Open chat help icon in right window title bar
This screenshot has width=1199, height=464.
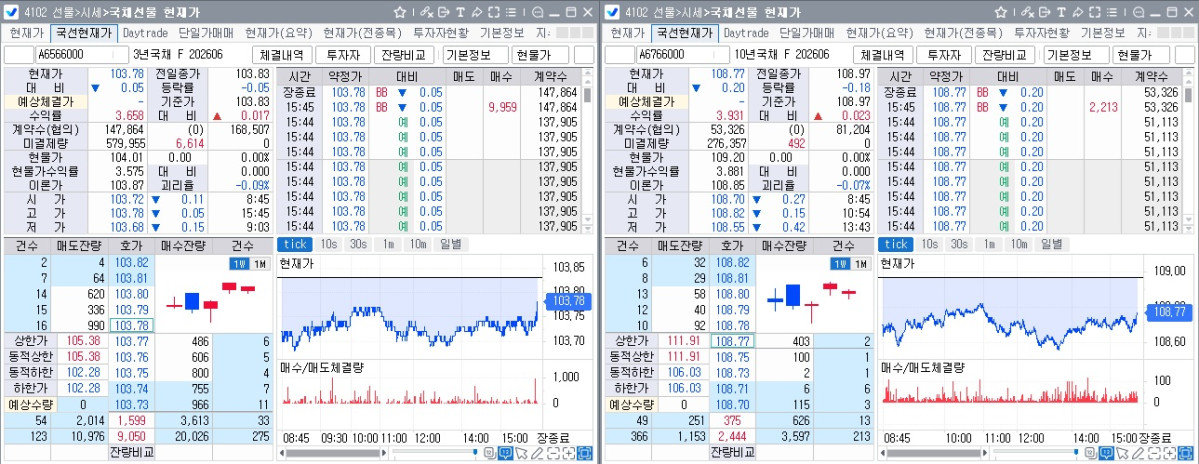click(x=1139, y=12)
